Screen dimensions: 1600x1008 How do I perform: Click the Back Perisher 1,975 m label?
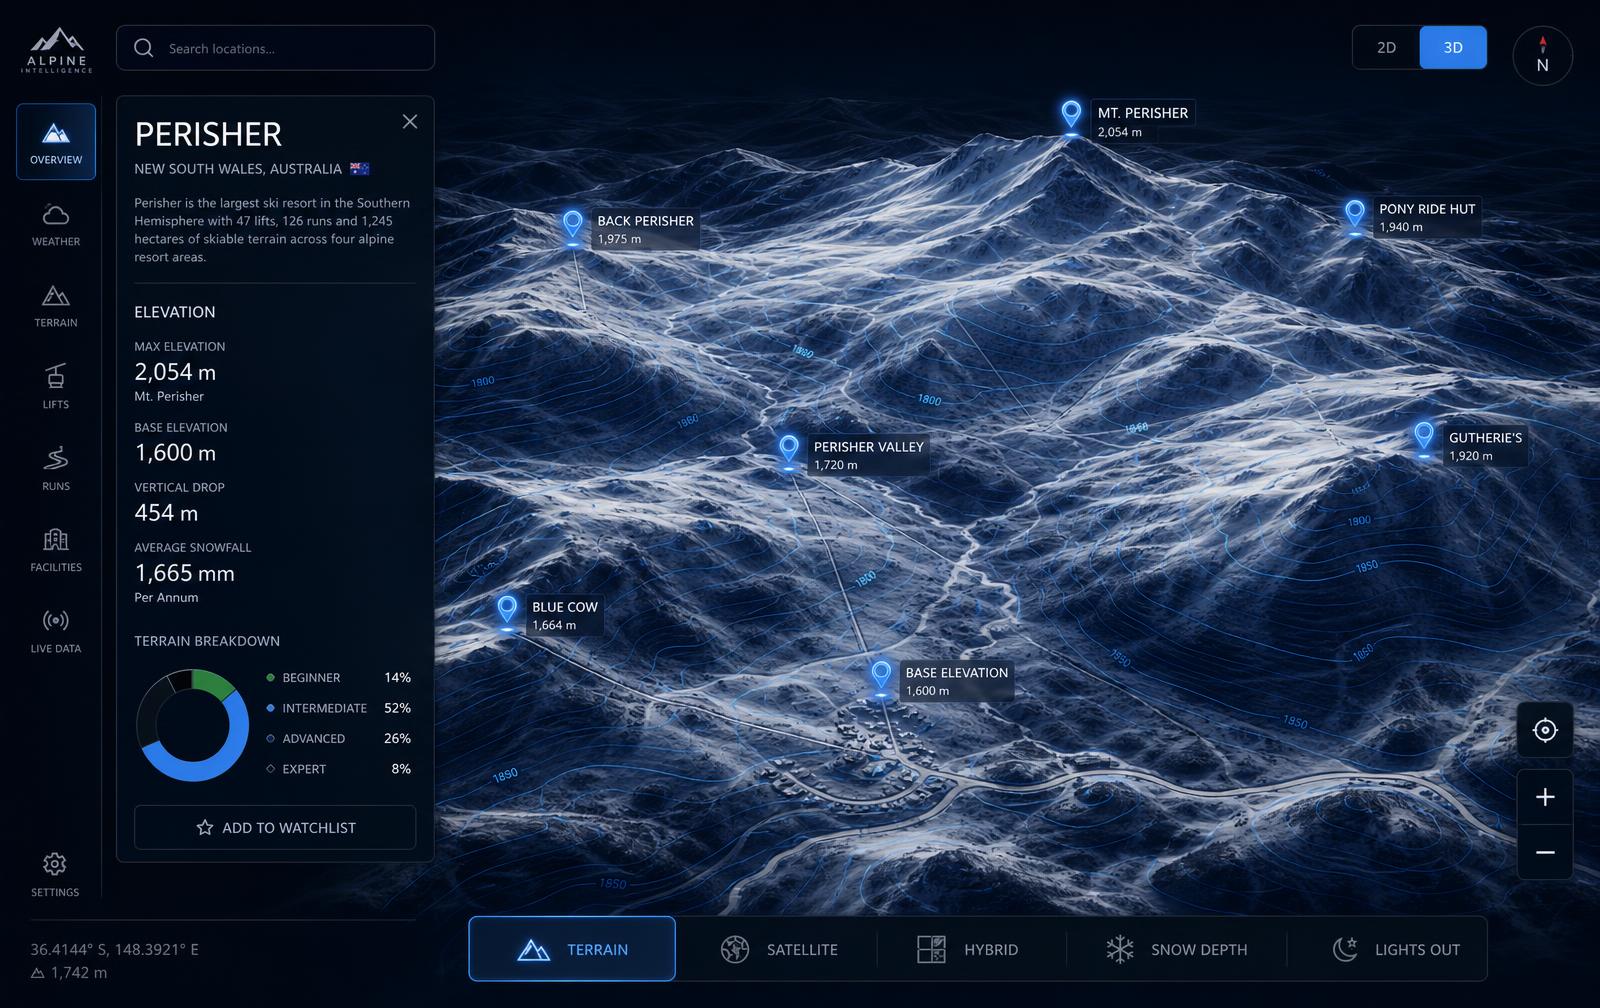pyautogui.click(x=645, y=229)
